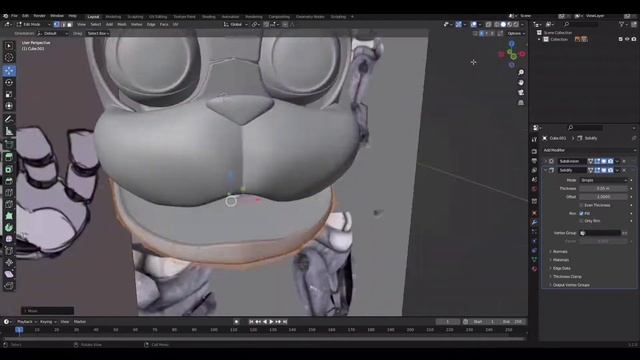Viewport: 640px width, 360px height.
Task: Select the Inset Faces tool
Action: [9, 169]
